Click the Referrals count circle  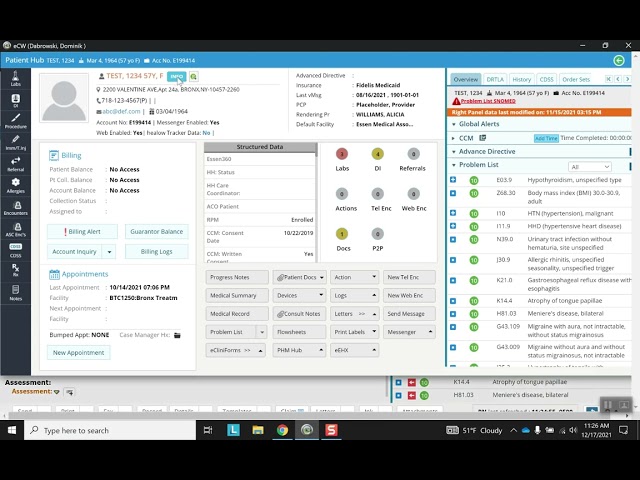413,154
